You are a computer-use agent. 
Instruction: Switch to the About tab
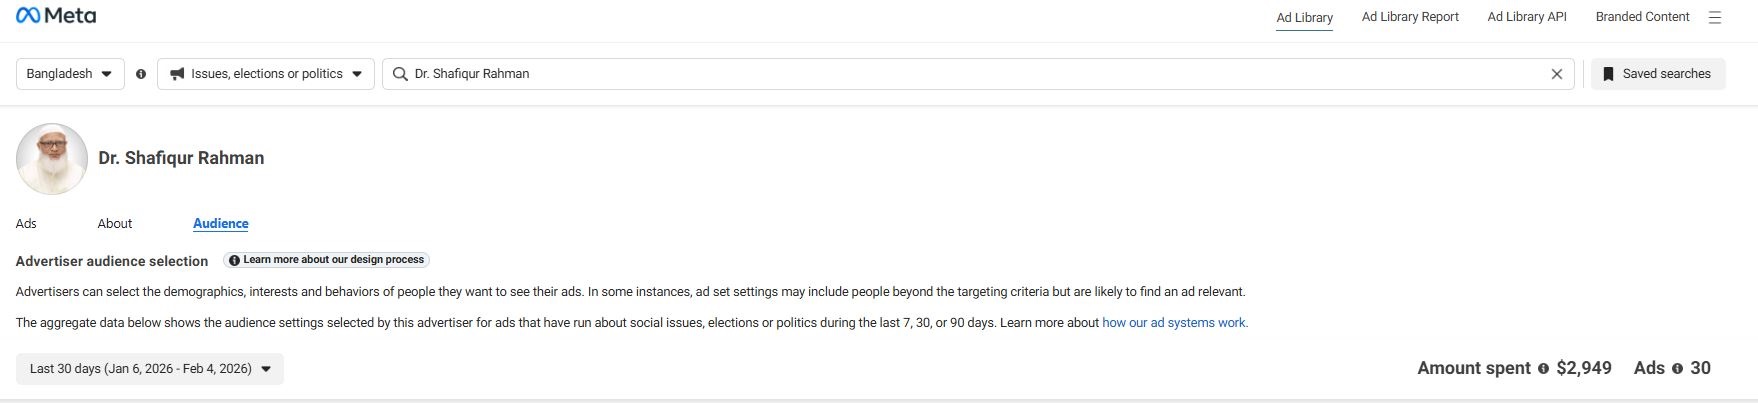click(x=115, y=224)
